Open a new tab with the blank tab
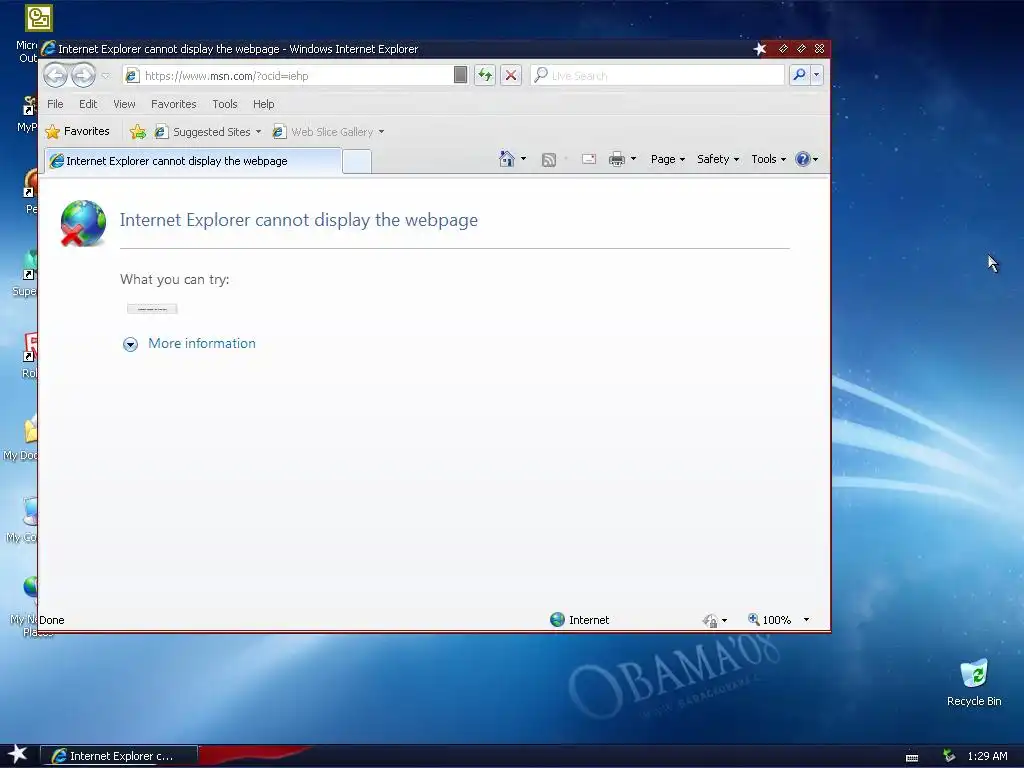The image size is (1024, 768). (x=357, y=161)
